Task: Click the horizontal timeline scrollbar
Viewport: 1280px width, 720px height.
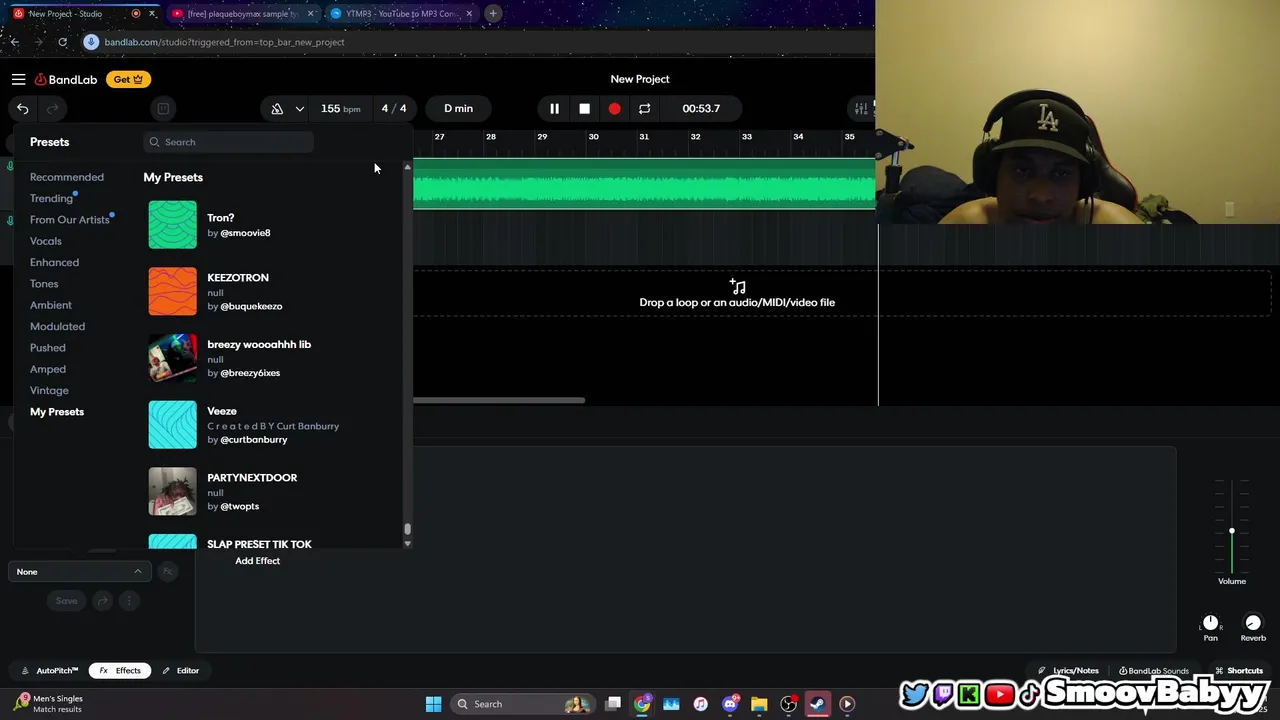Action: click(x=499, y=401)
